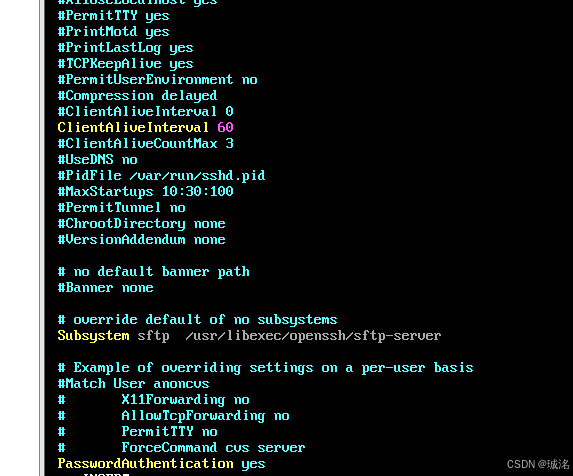The width and height of the screenshot is (573, 476).
Task: Click the X11Forwarding no line
Action: pyautogui.click(x=185, y=400)
